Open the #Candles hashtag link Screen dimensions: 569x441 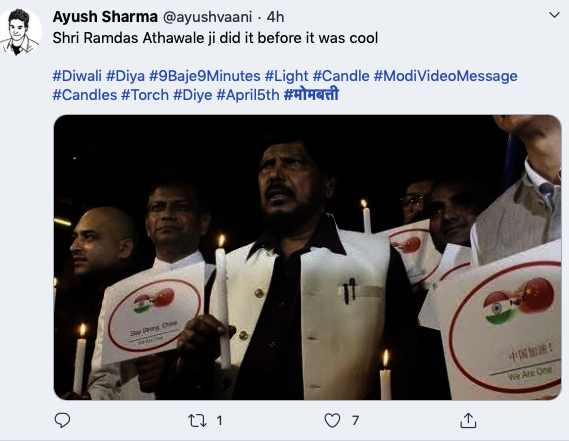85,95
